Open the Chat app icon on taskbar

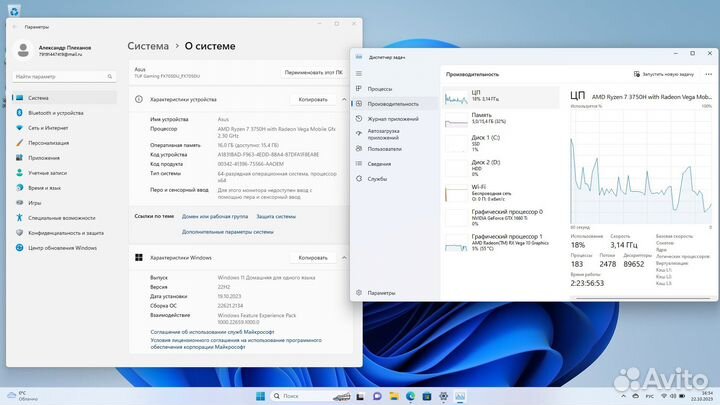click(377, 396)
